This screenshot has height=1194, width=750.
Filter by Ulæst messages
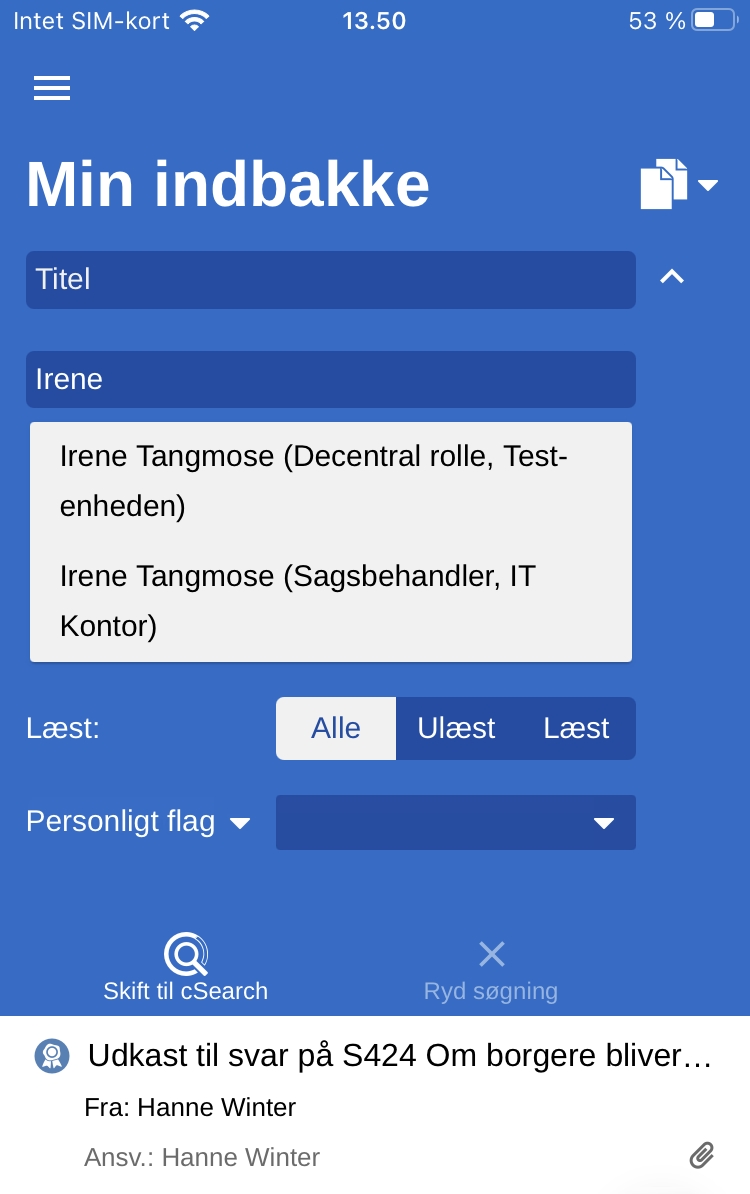tap(456, 728)
